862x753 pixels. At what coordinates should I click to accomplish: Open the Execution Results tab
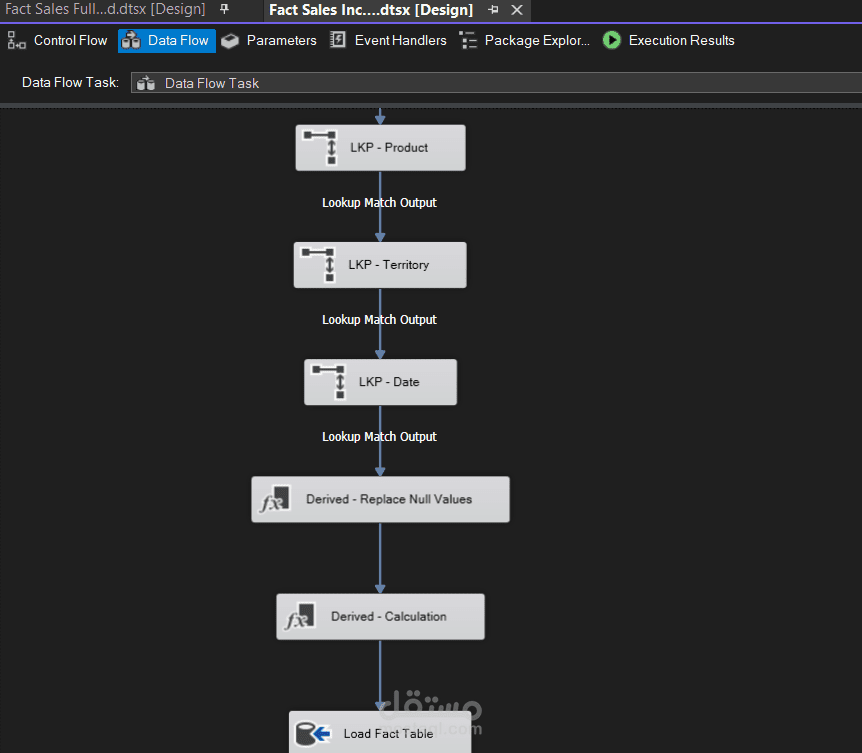click(668, 41)
